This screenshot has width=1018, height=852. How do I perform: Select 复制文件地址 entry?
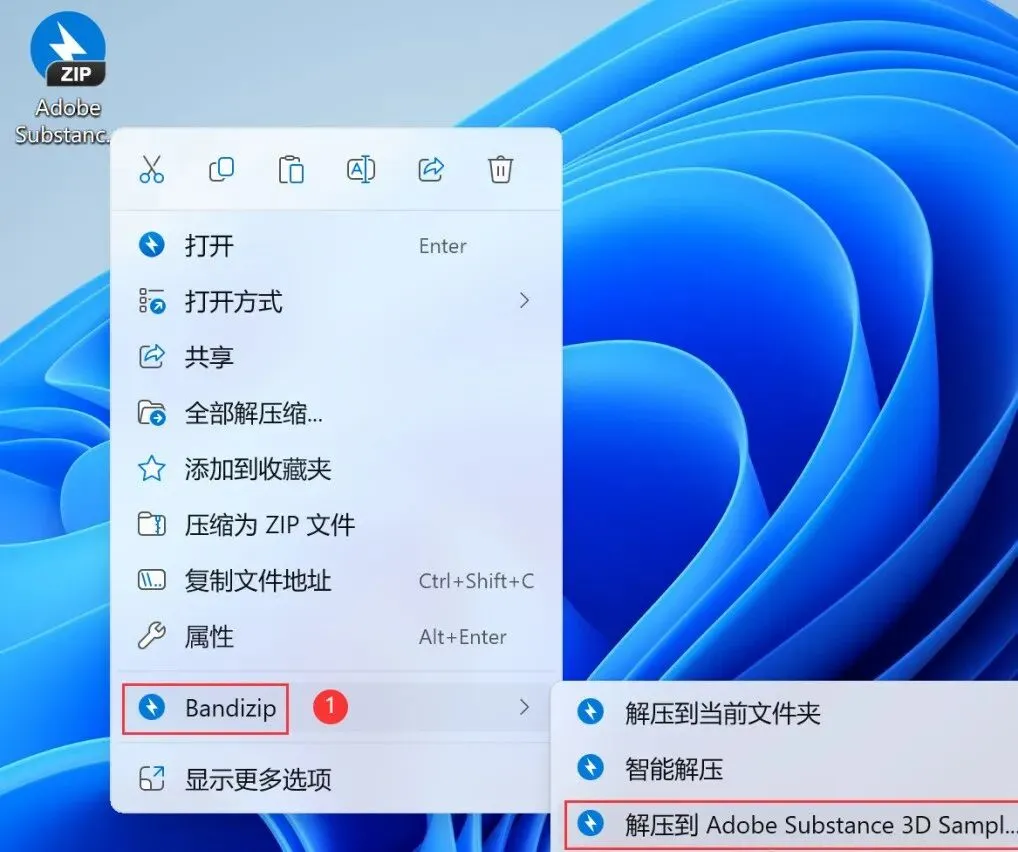(336, 581)
